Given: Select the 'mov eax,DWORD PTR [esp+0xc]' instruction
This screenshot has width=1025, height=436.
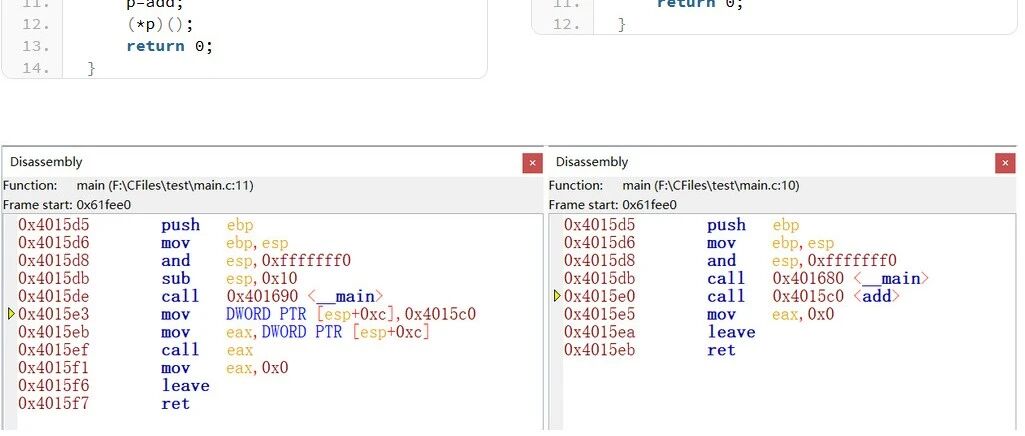Looking at the screenshot, I should pos(295,332).
